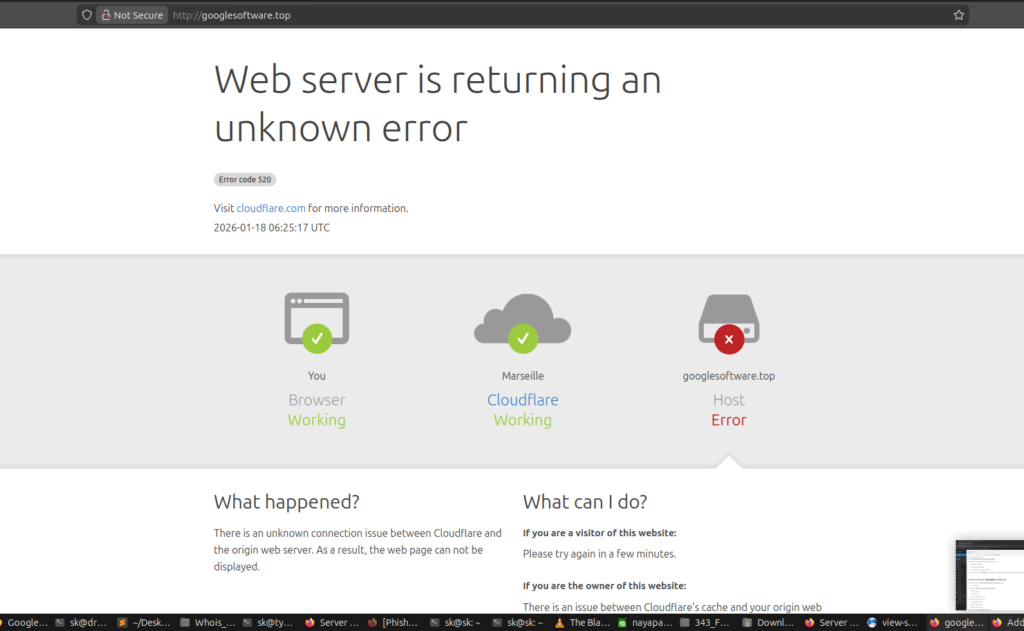Open the VLC media player taskbar item
Screen dimensions: 1024x631
tap(583, 621)
